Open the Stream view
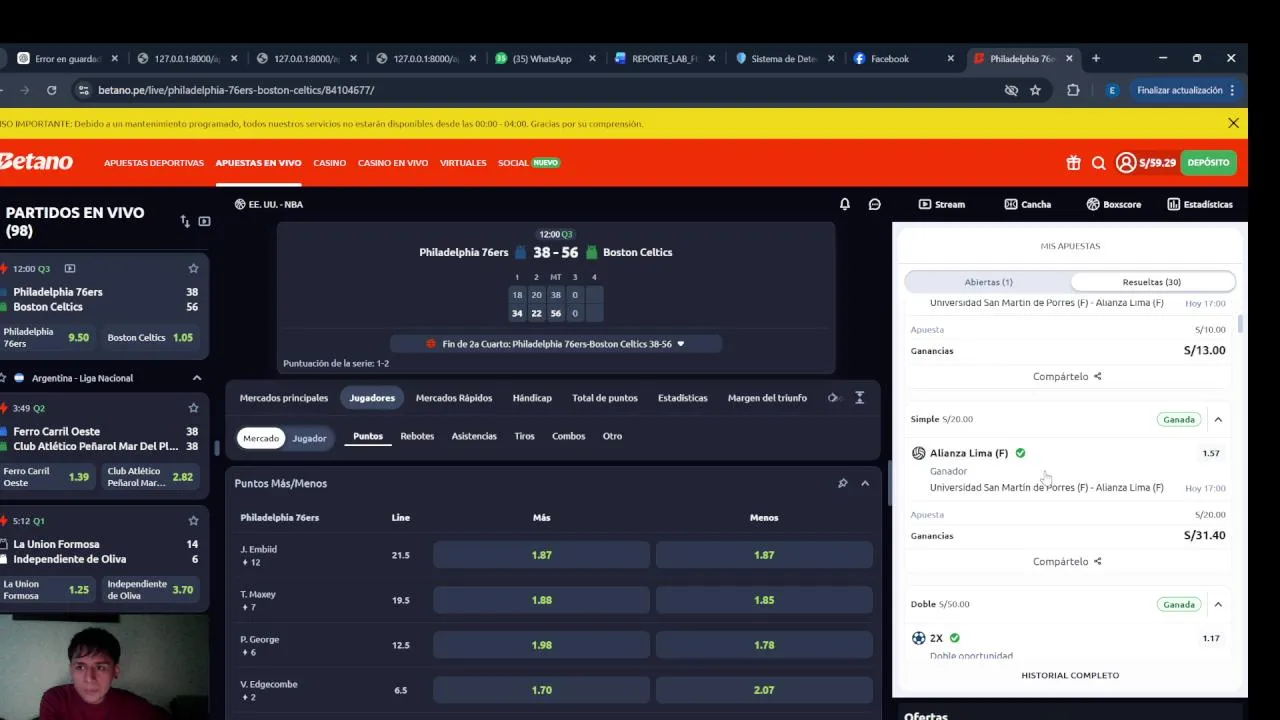This screenshot has width=1280, height=720. point(942,204)
